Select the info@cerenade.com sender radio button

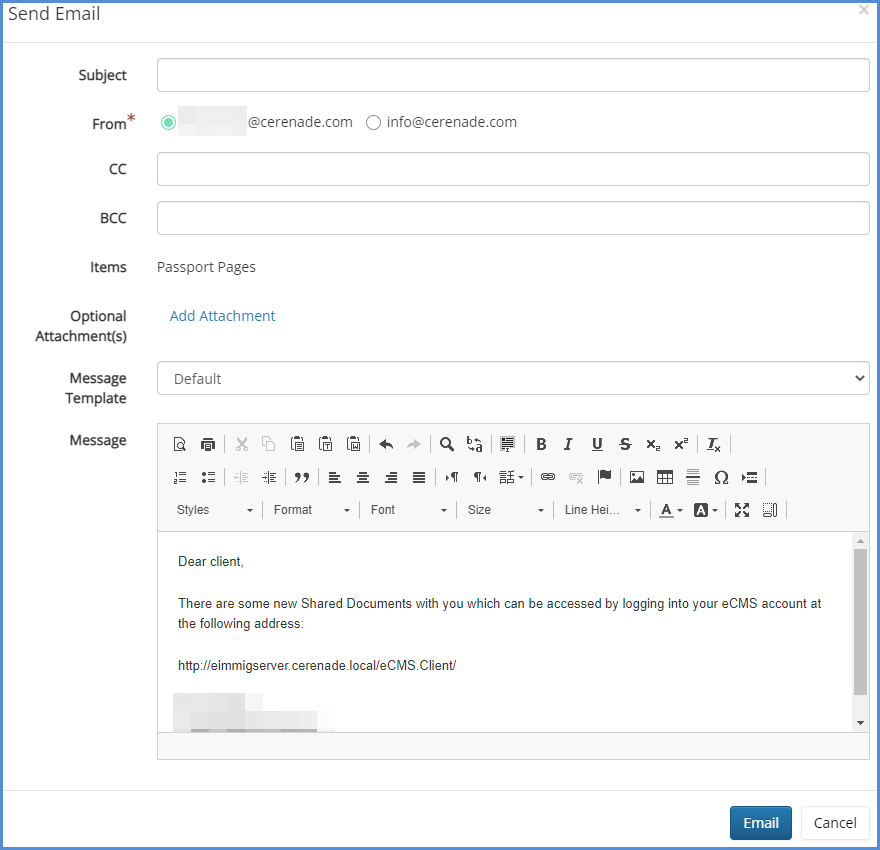373,122
